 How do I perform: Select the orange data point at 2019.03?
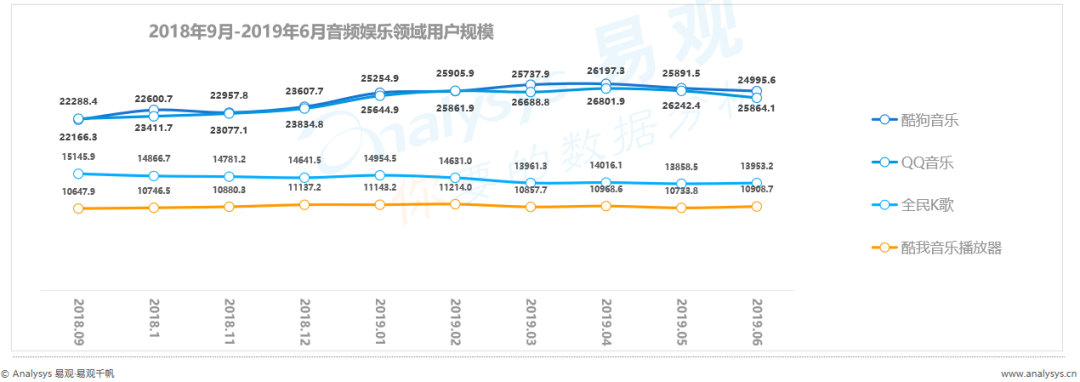[x=530, y=206]
